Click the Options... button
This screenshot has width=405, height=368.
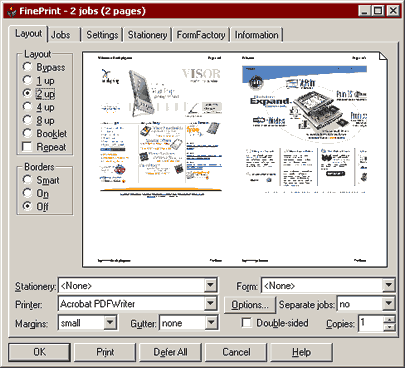click(250, 305)
